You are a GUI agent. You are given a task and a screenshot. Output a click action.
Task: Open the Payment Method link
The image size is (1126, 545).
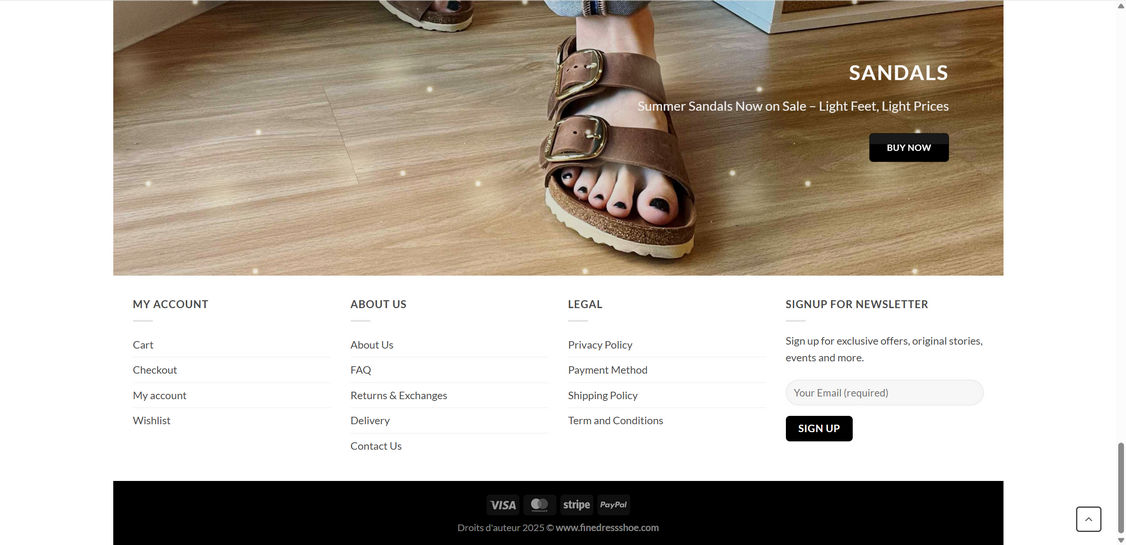tap(608, 370)
